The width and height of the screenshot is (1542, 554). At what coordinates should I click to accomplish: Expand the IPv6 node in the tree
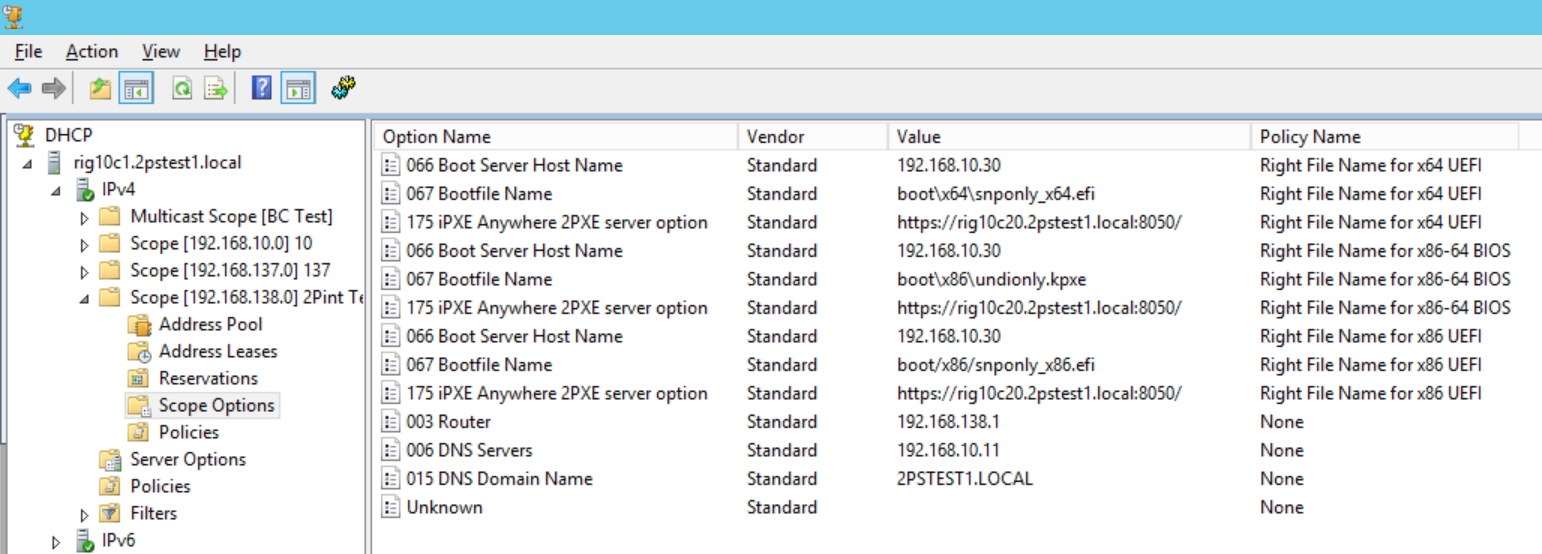coord(56,542)
